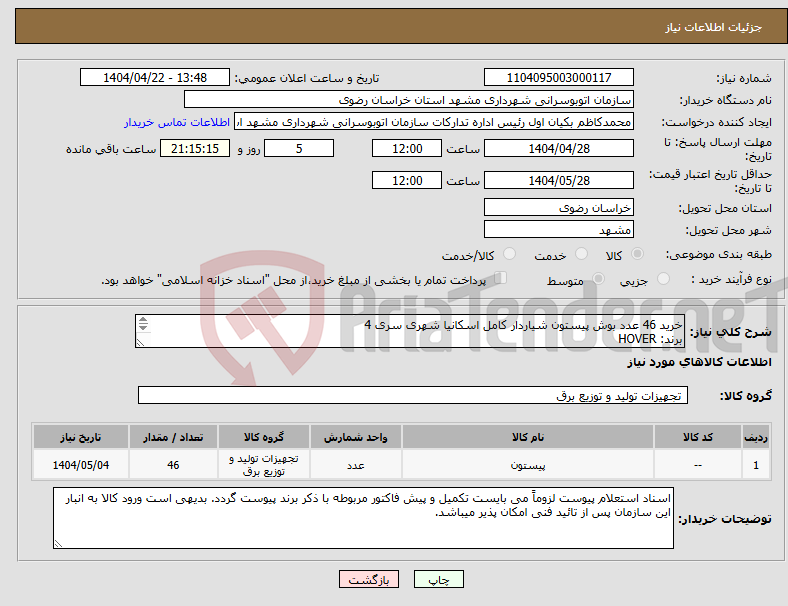The height and width of the screenshot is (606, 788).
Task: Click the delivery province field خراسان رضوی
Action: (558, 207)
